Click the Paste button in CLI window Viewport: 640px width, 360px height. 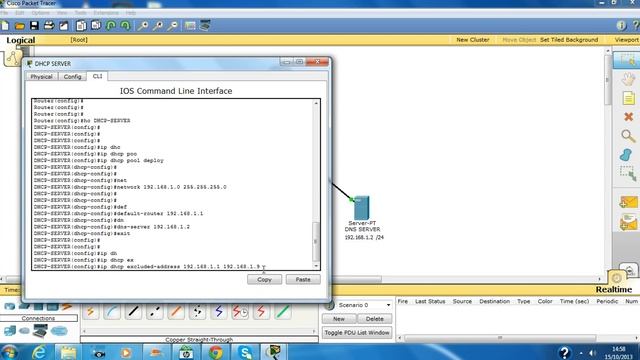pyautogui.click(x=303, y=280)
